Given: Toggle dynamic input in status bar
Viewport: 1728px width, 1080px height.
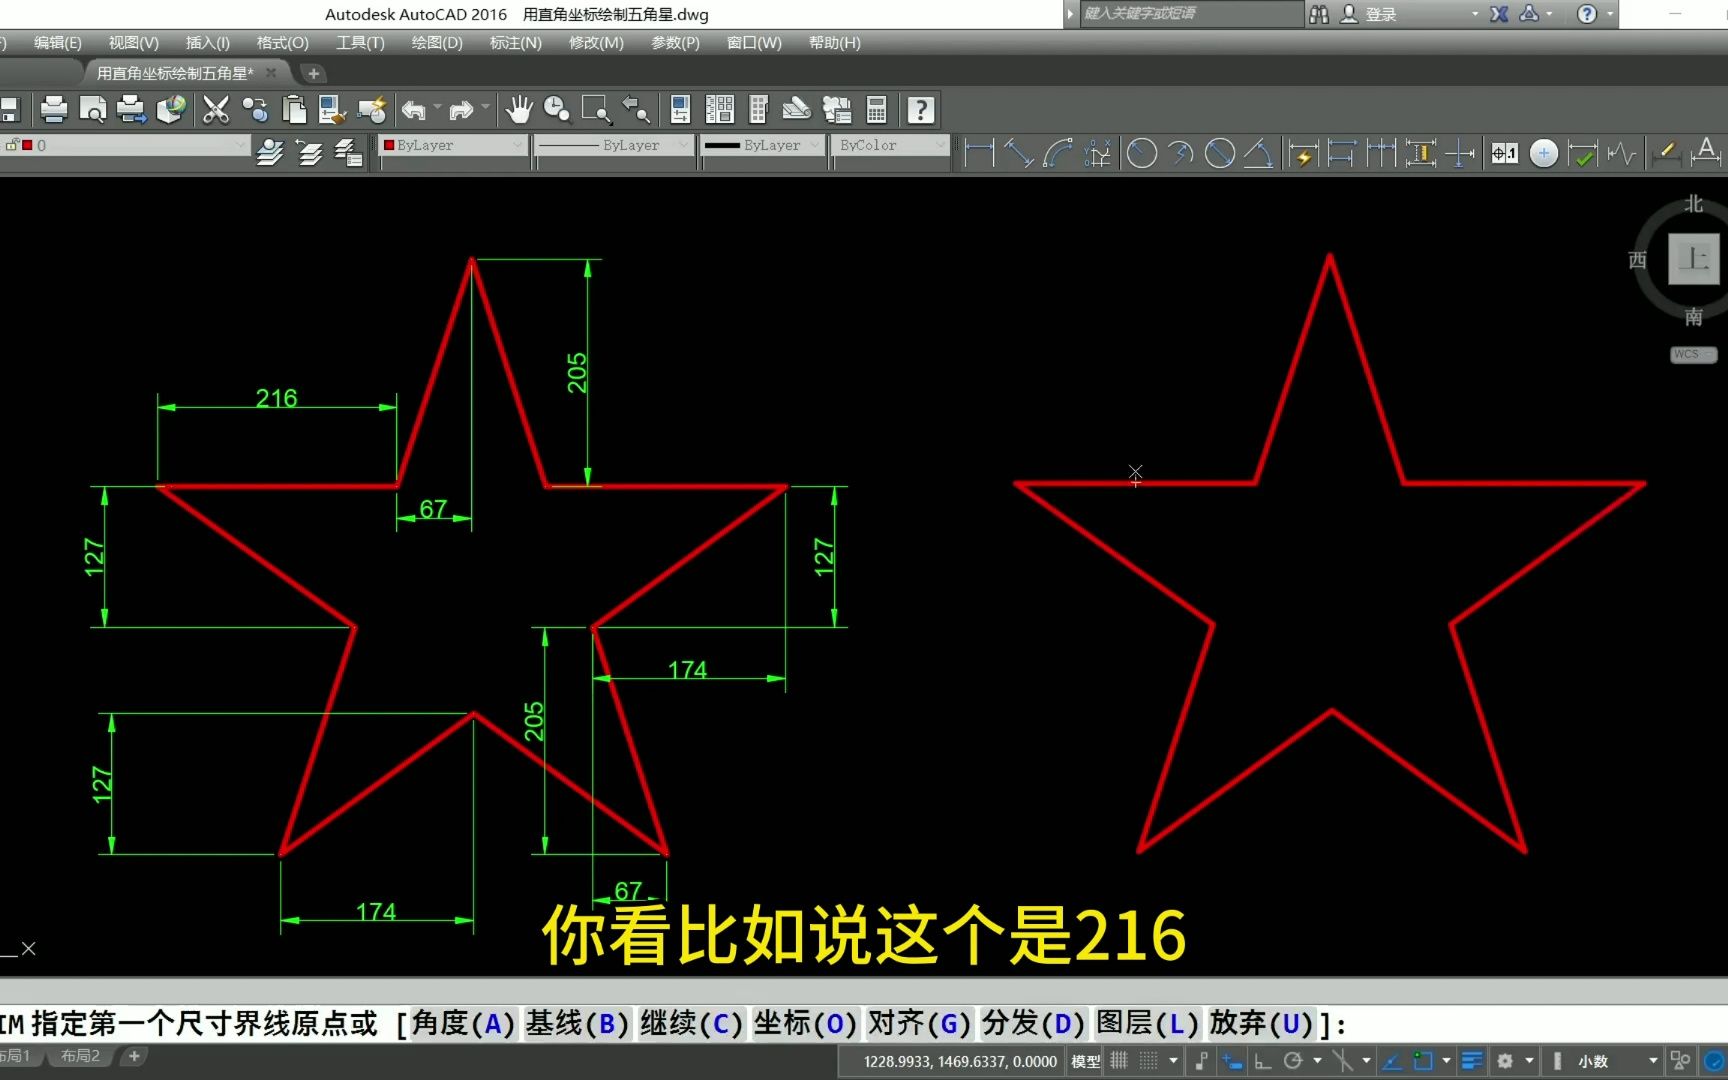Looking at the screenshot, I should [1232, 1060].
